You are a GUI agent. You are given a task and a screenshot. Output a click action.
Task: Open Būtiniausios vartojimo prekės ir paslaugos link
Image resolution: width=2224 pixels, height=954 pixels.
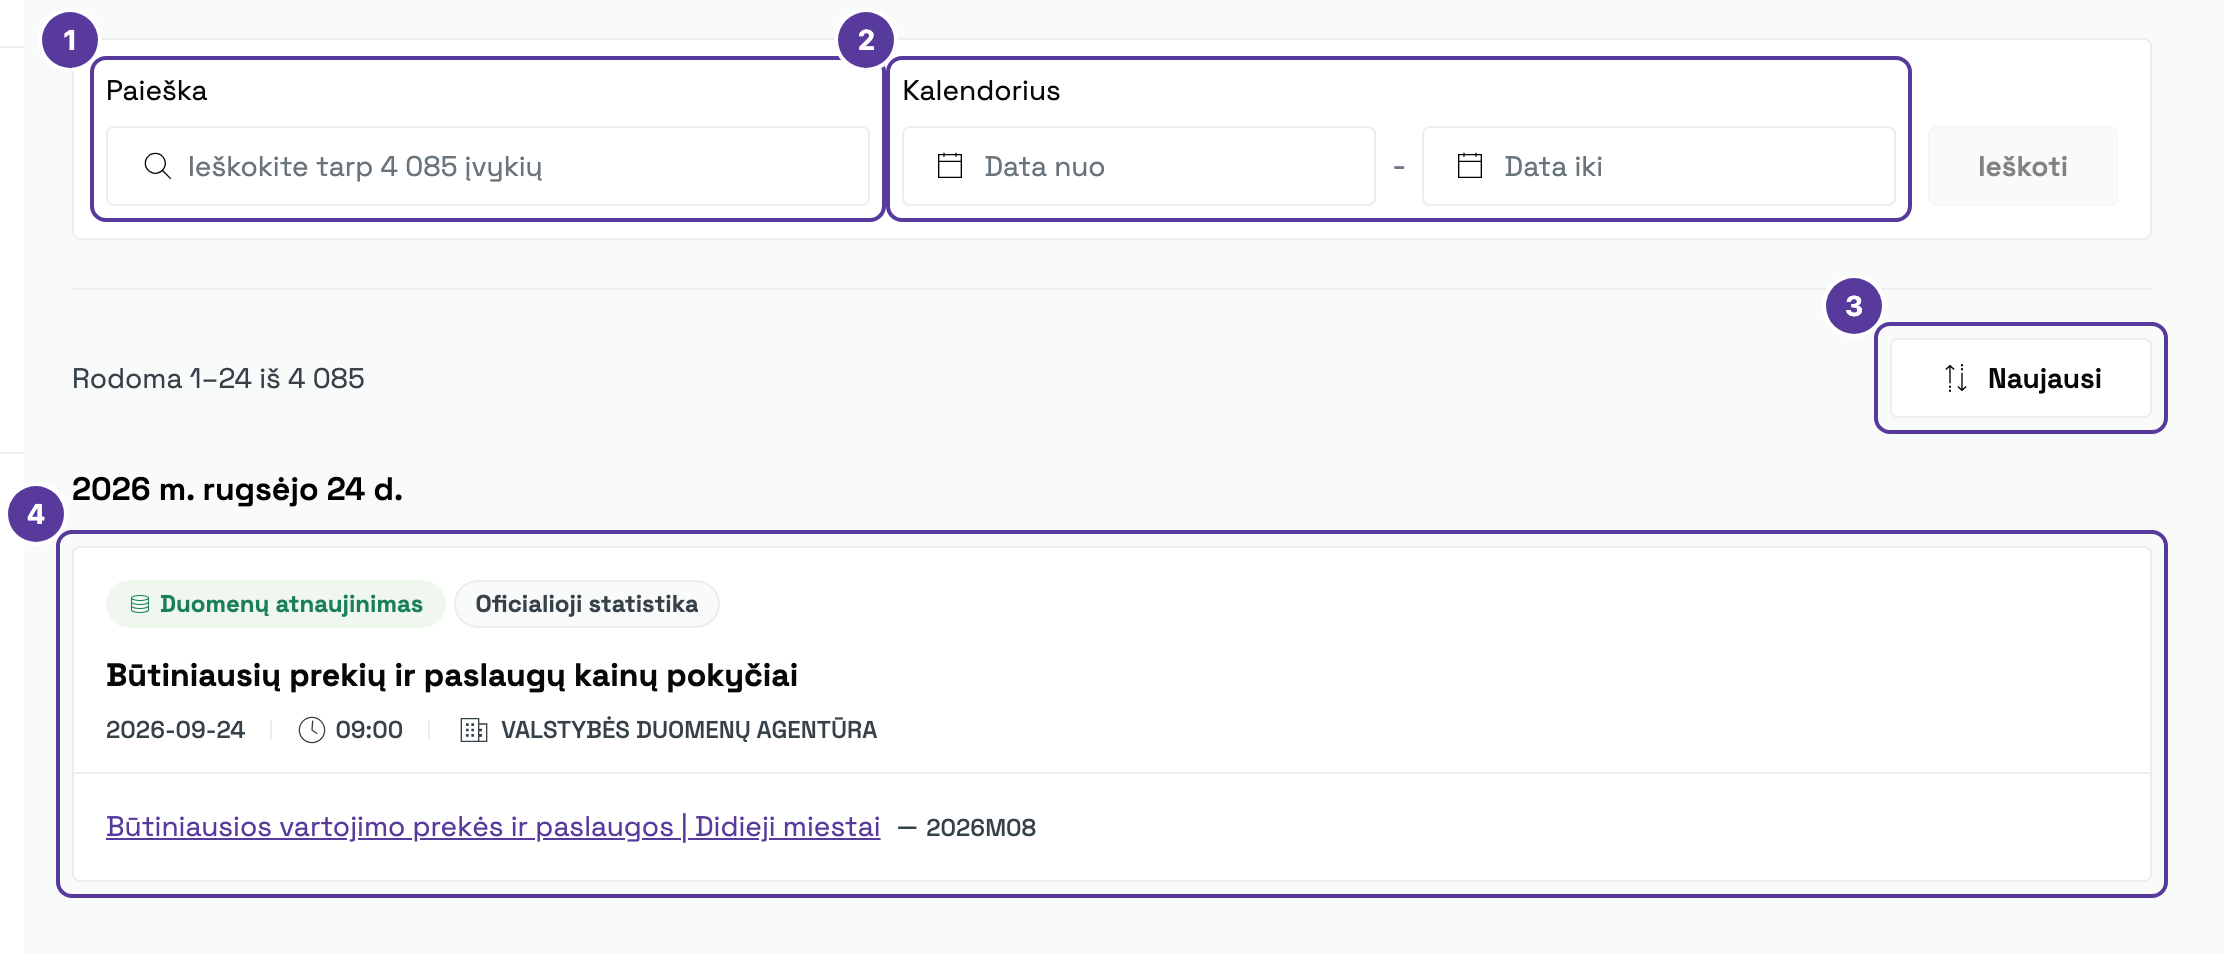(x=493, y=827)
